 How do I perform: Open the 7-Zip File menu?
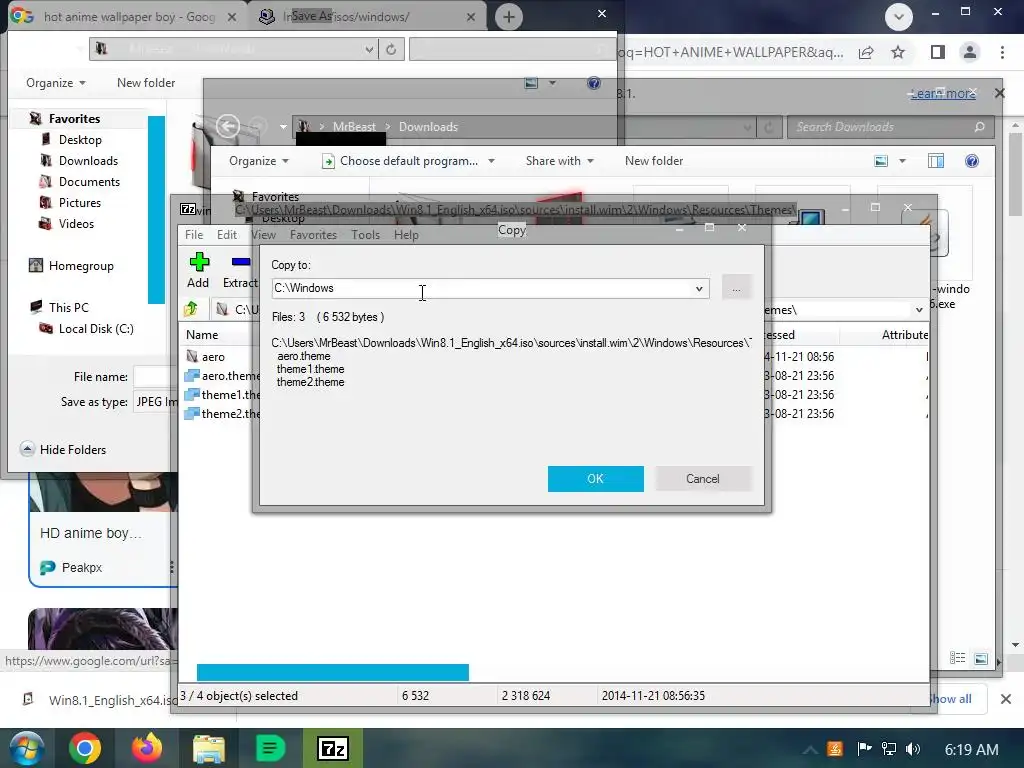click(x=194, y=235)
